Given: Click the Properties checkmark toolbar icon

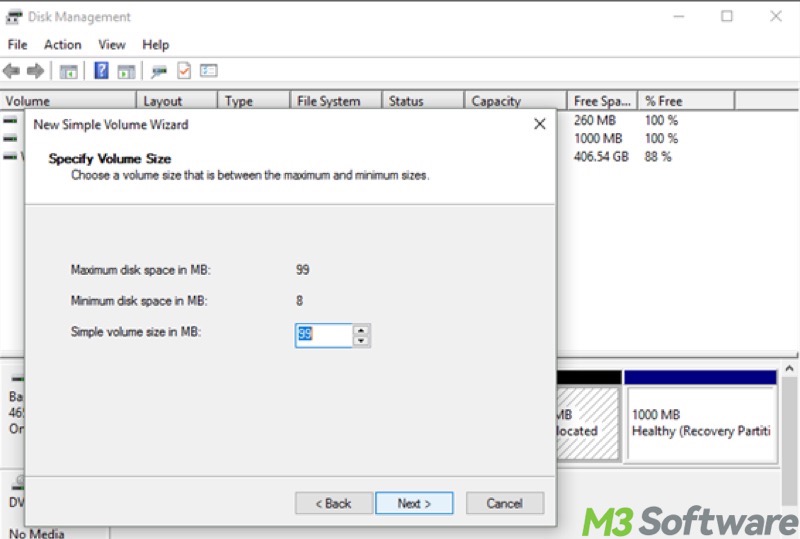Looking at the screenshot, I should [184, 71].
